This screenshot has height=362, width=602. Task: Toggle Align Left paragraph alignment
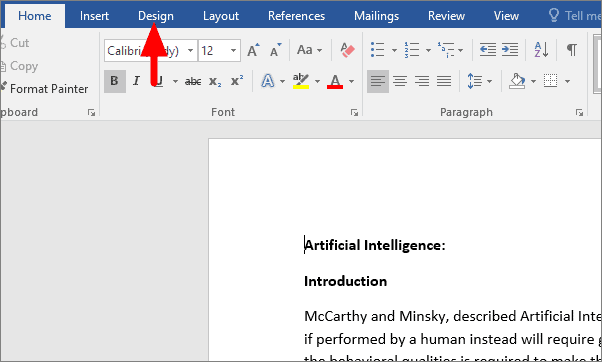click(x=378, y=81)
